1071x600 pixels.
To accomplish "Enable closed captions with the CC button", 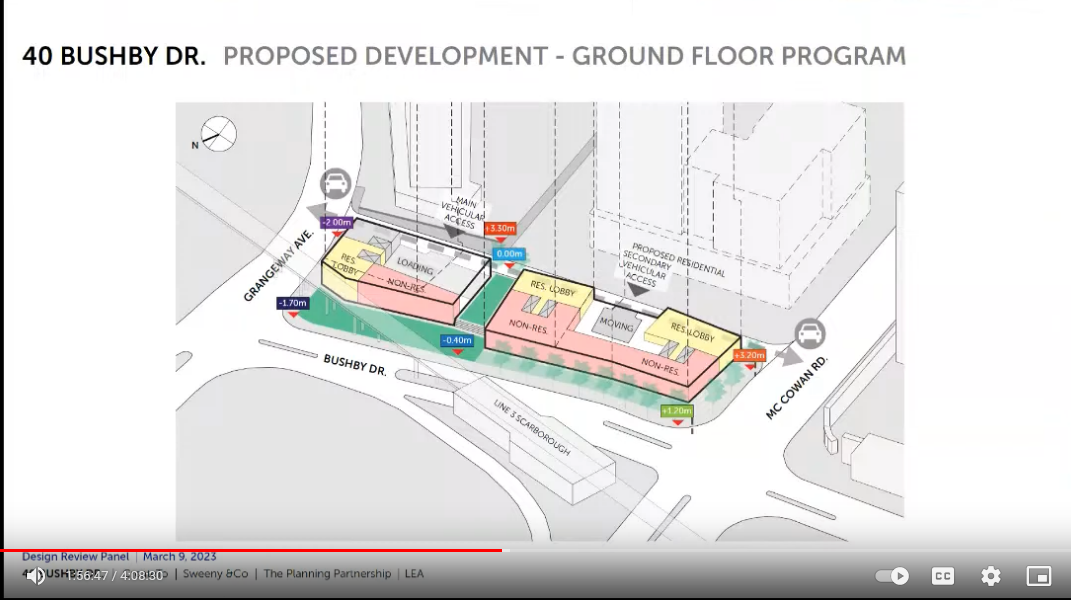I will [x=942, y=576].
